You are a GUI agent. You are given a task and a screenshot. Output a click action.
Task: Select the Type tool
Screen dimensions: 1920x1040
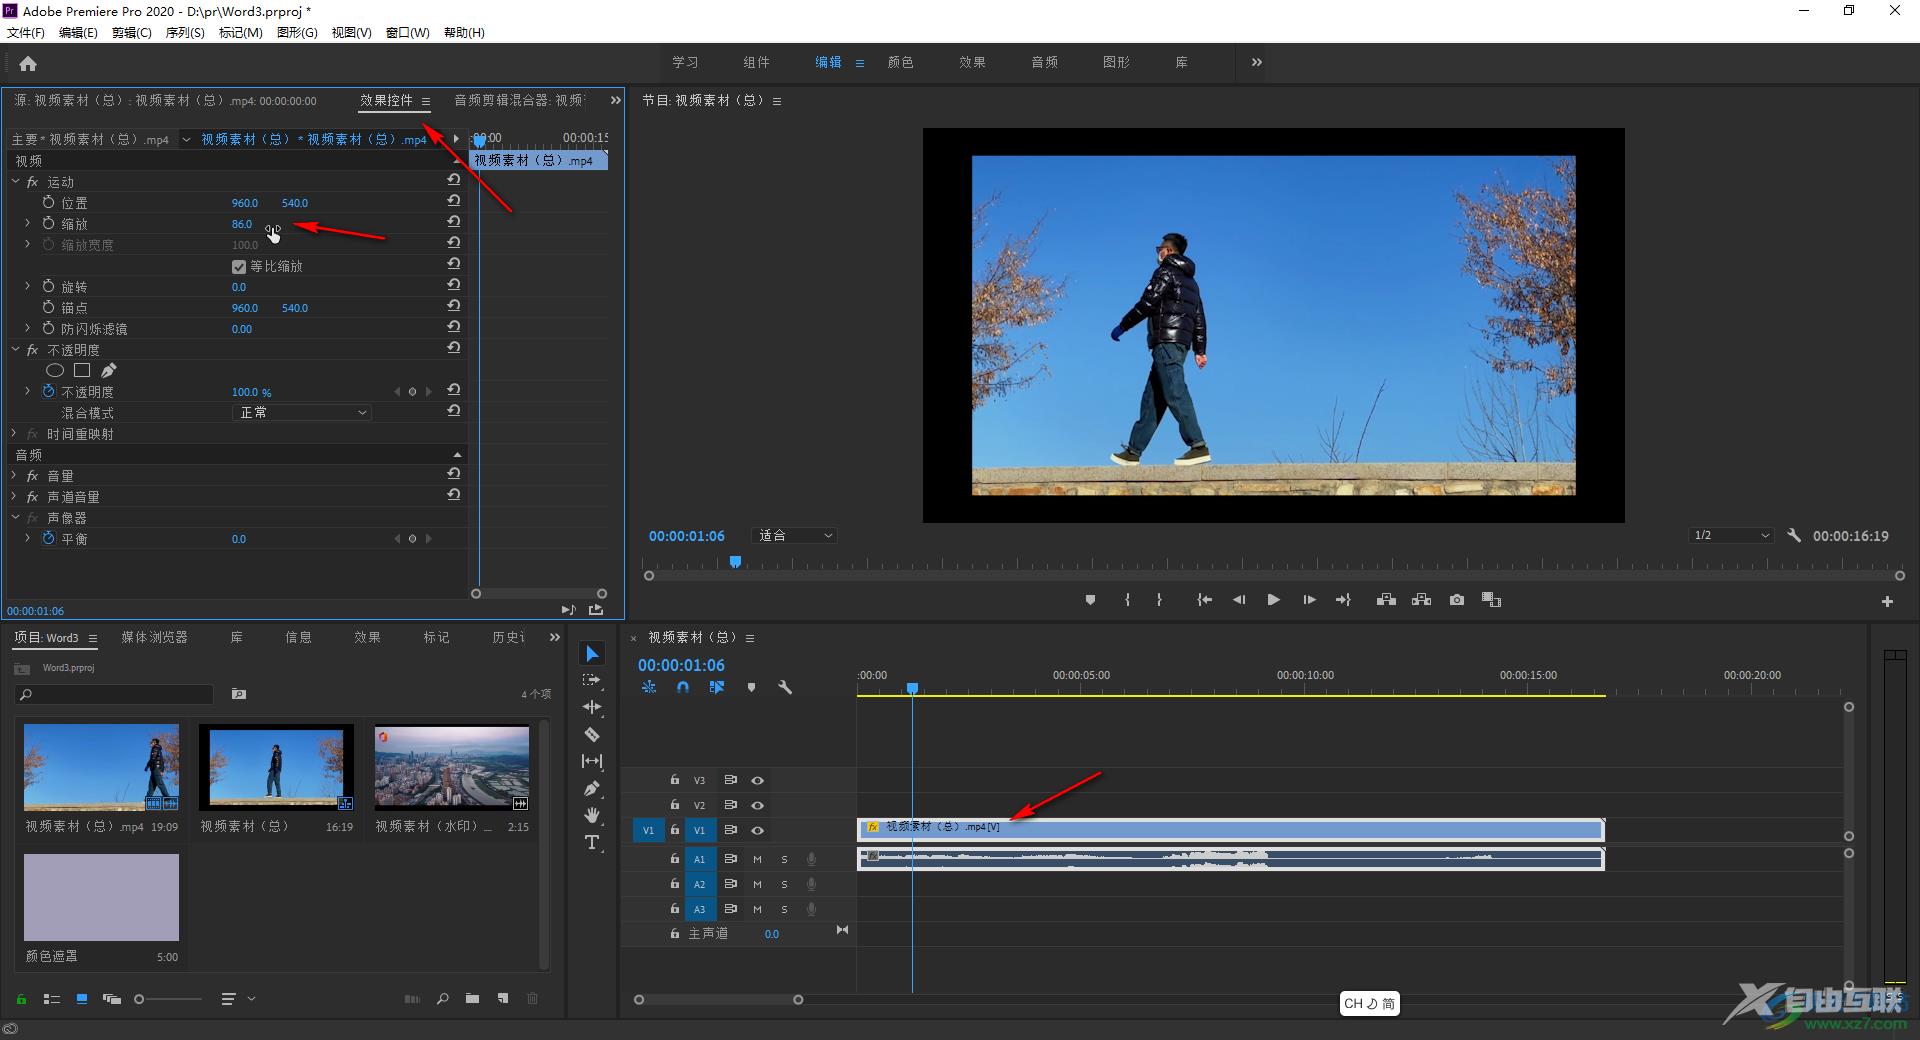592,842
